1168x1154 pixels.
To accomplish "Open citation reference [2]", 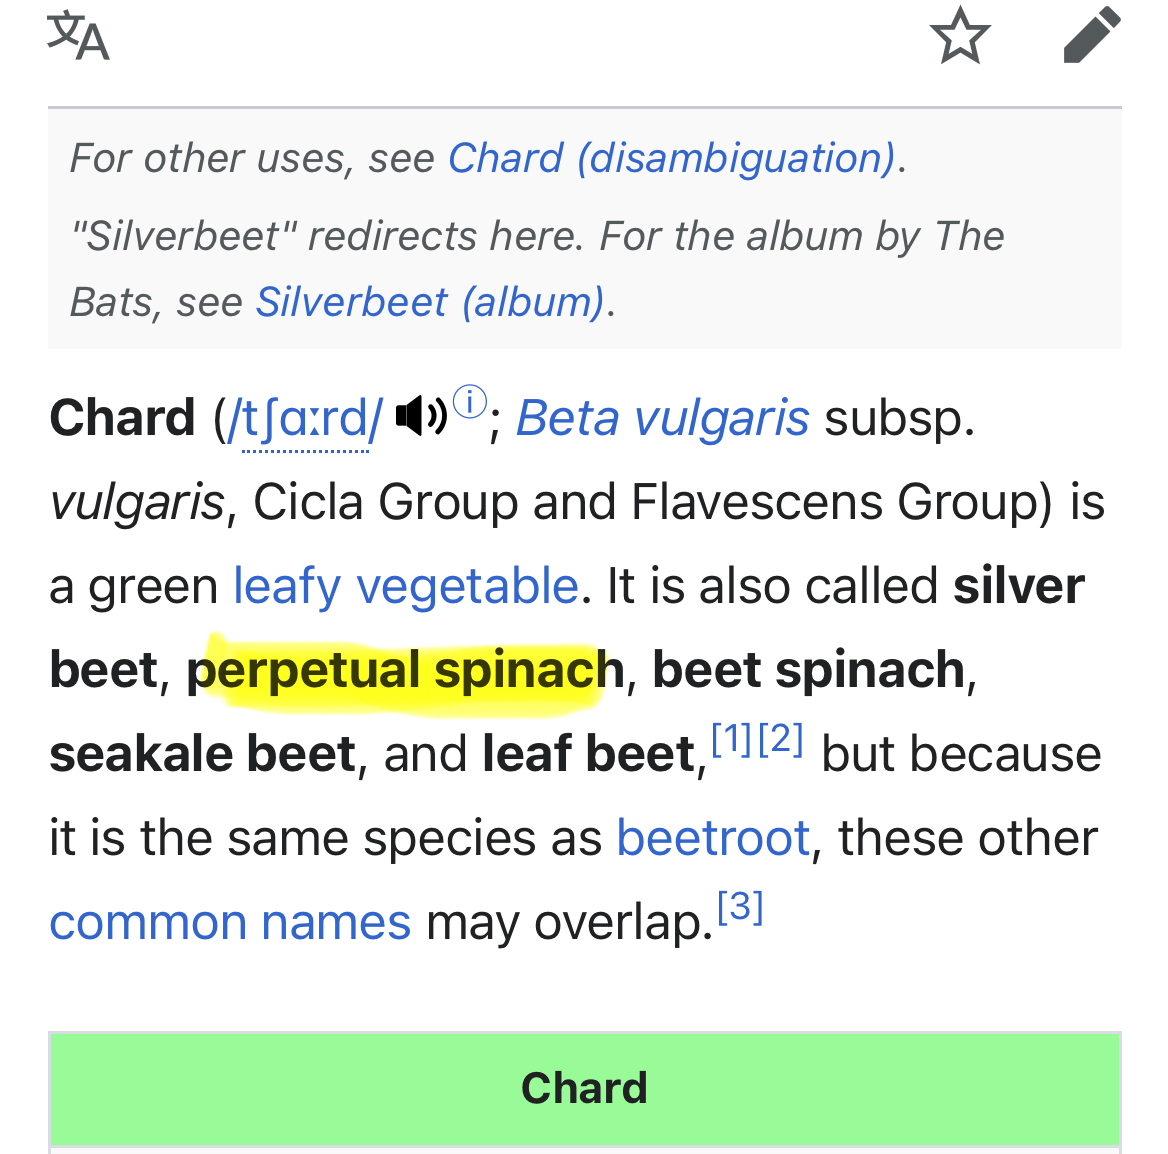I will [x=781, y=740].
